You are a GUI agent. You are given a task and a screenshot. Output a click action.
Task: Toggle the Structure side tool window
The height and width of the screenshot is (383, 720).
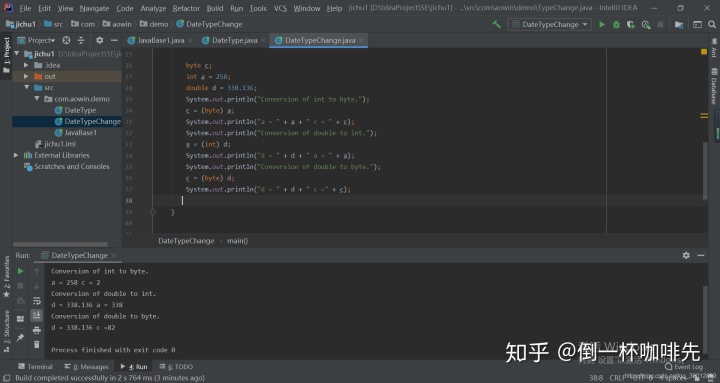tap(6, 331)
